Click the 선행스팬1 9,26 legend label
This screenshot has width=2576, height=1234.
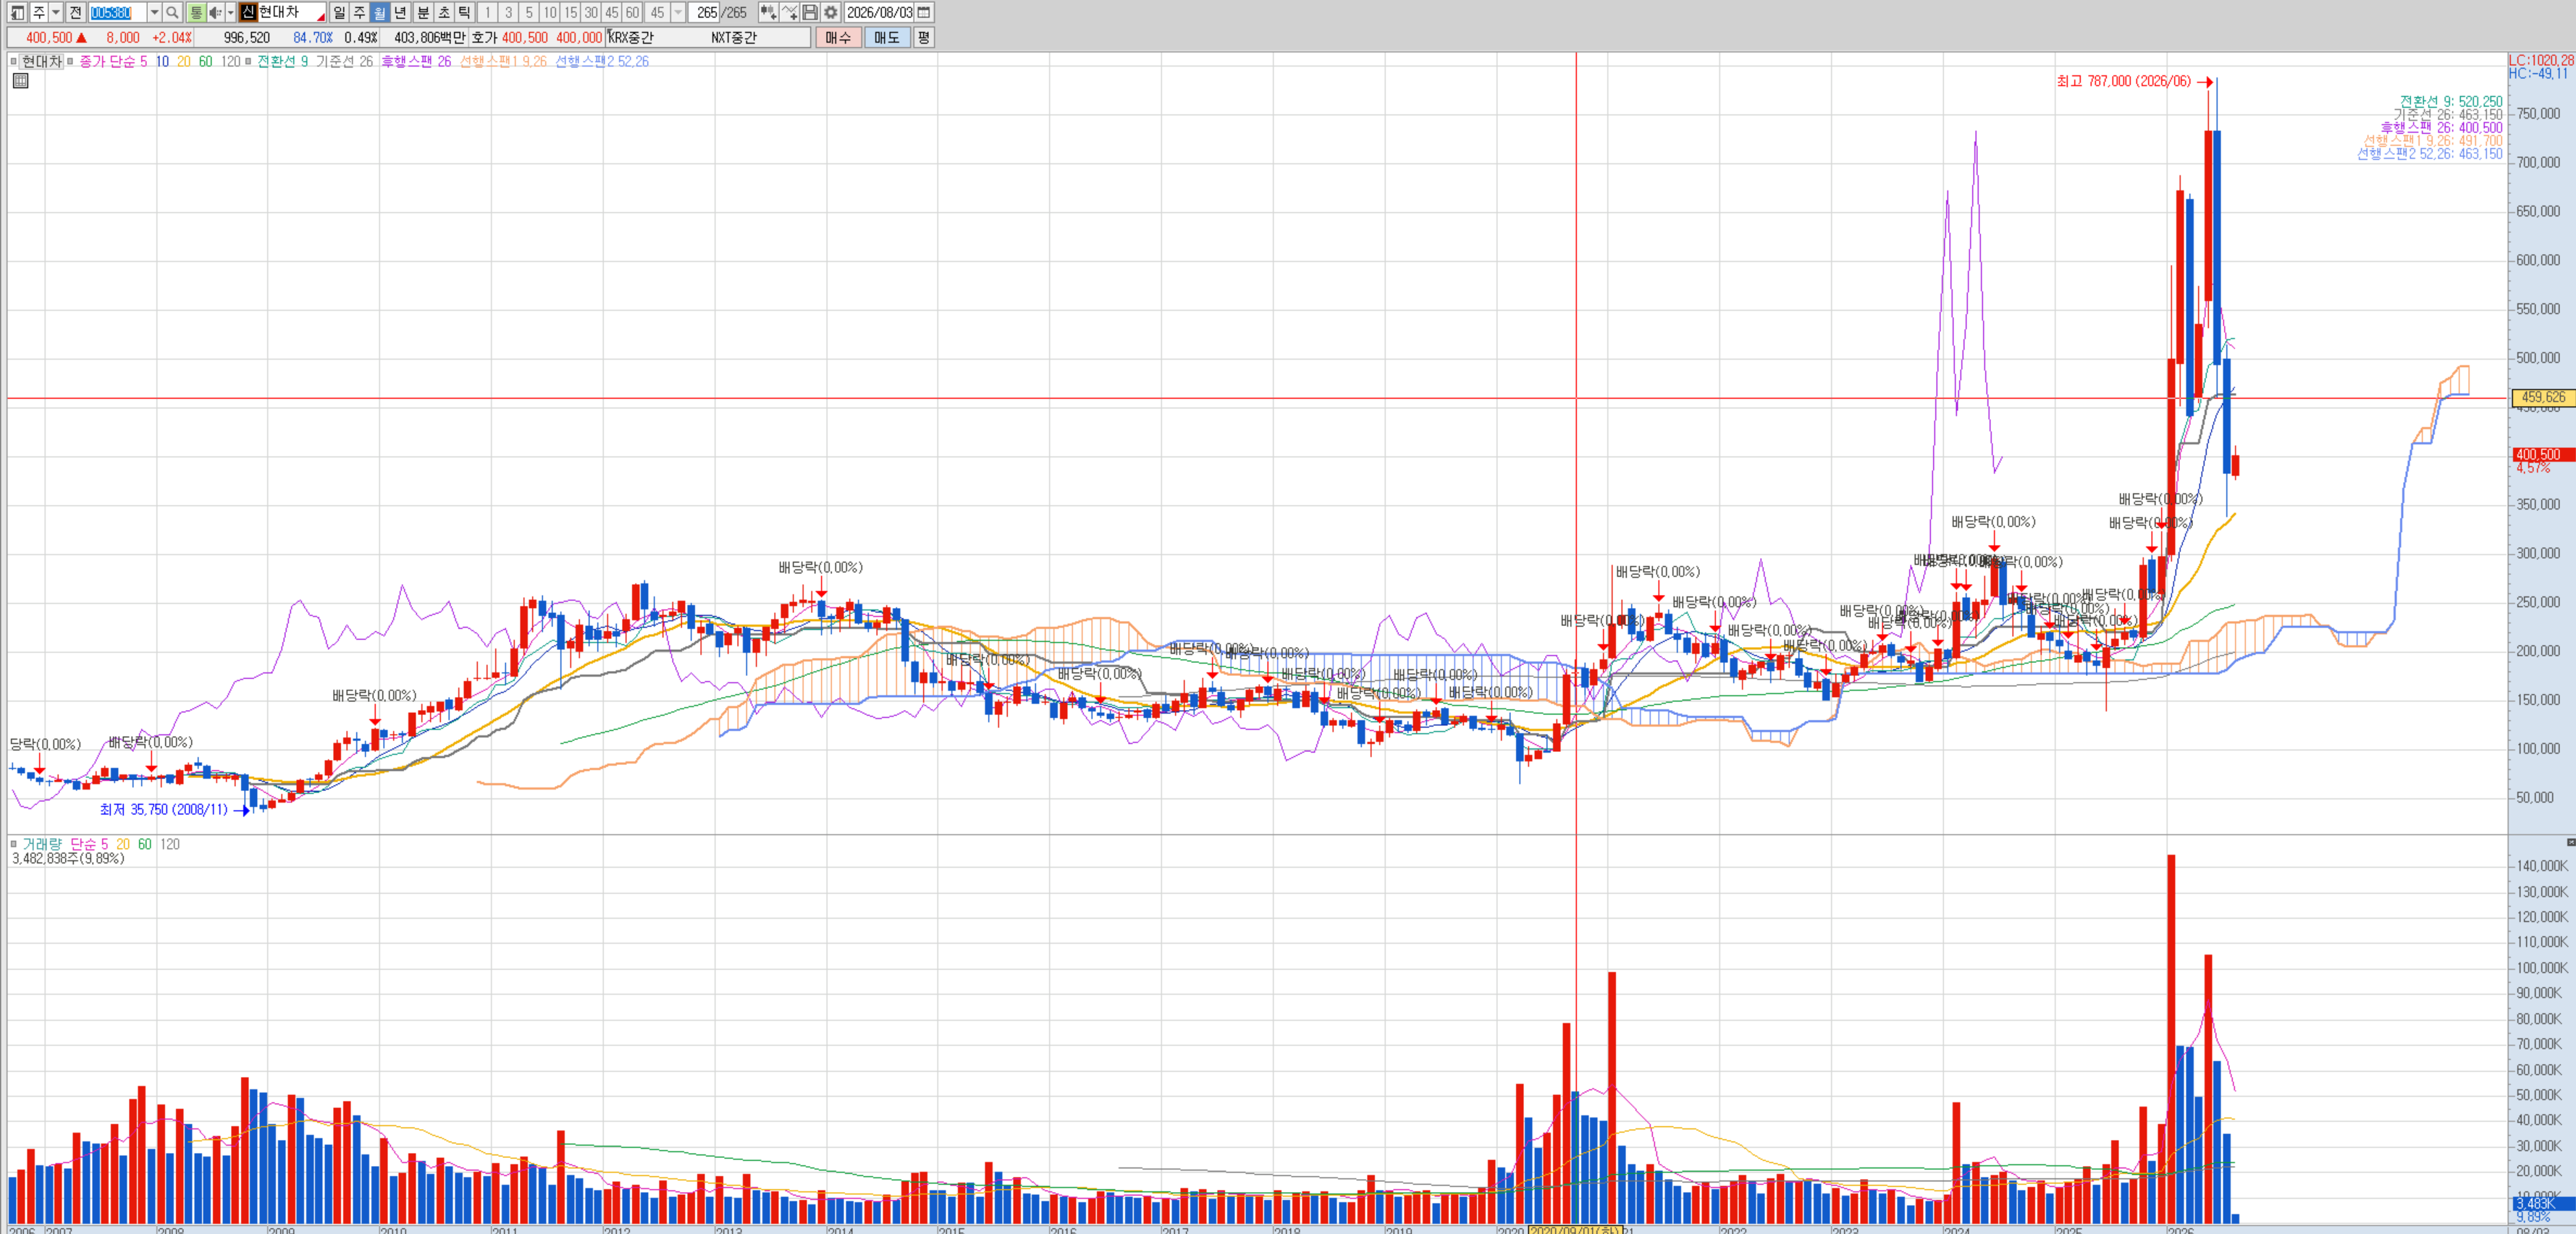pos(503,61)
